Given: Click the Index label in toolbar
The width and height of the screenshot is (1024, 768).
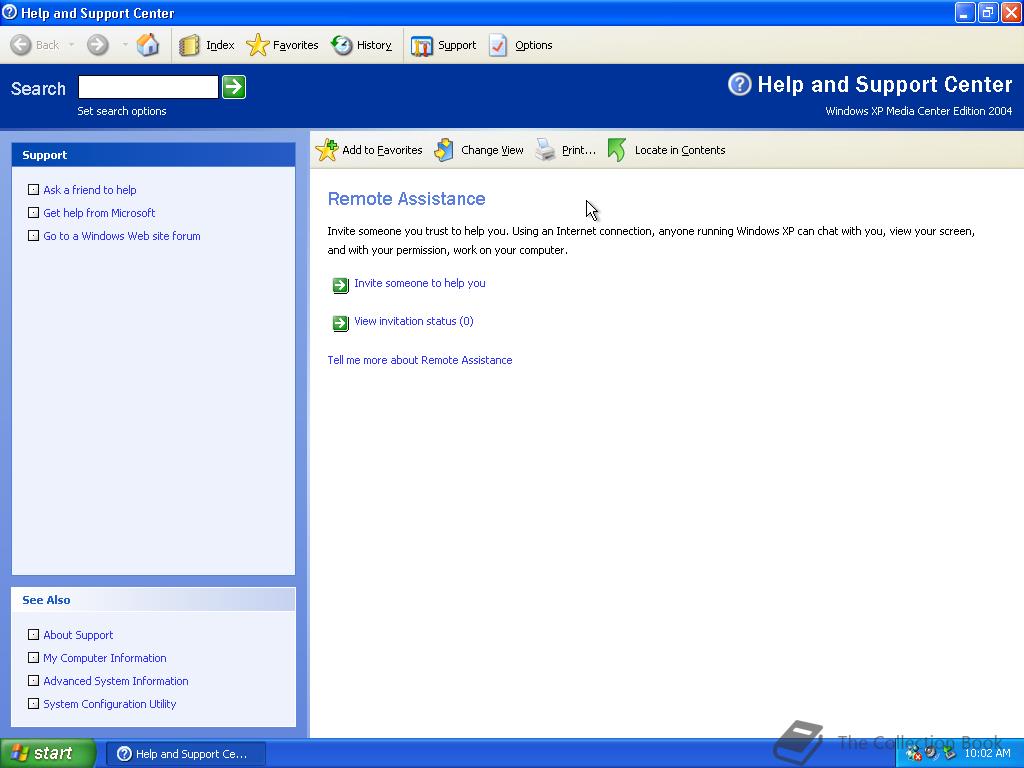Looking at the screenshot, I should (x=220, y=45).
